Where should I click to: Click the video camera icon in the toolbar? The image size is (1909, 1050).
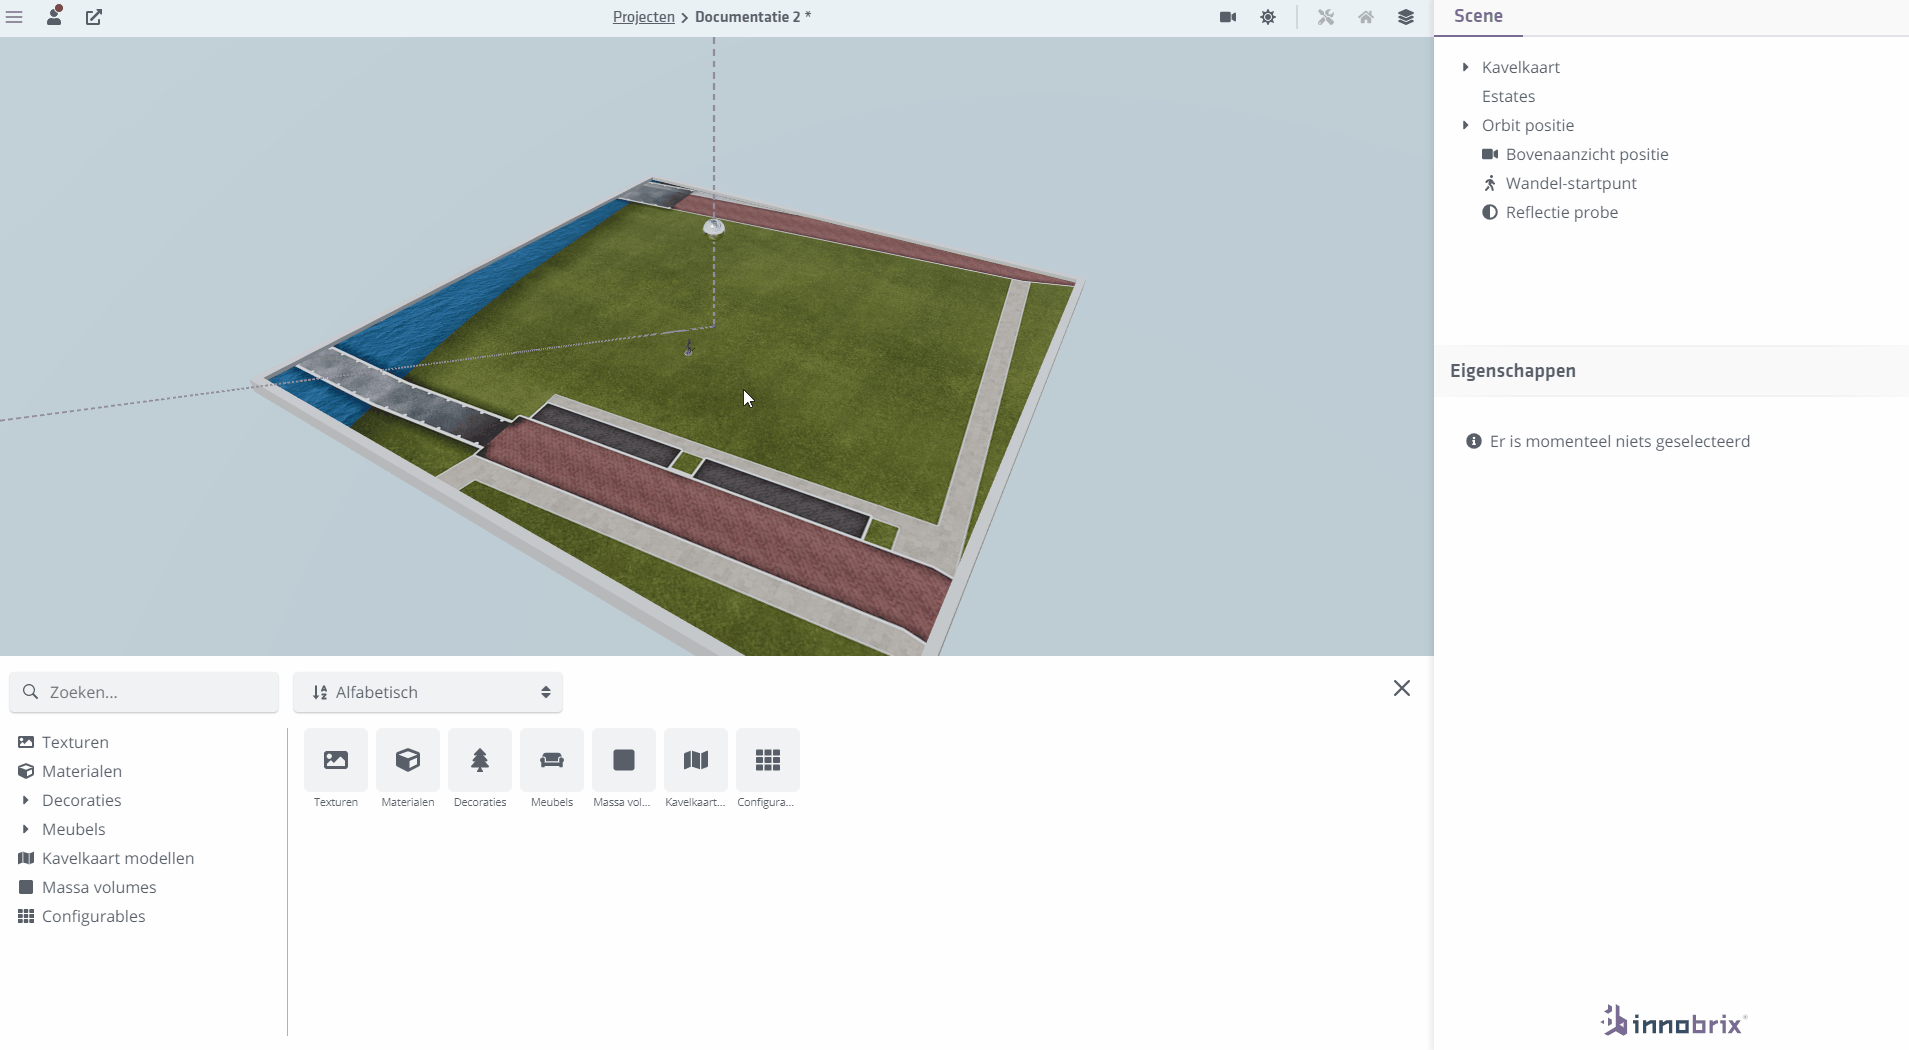(x=1228, y=17)
